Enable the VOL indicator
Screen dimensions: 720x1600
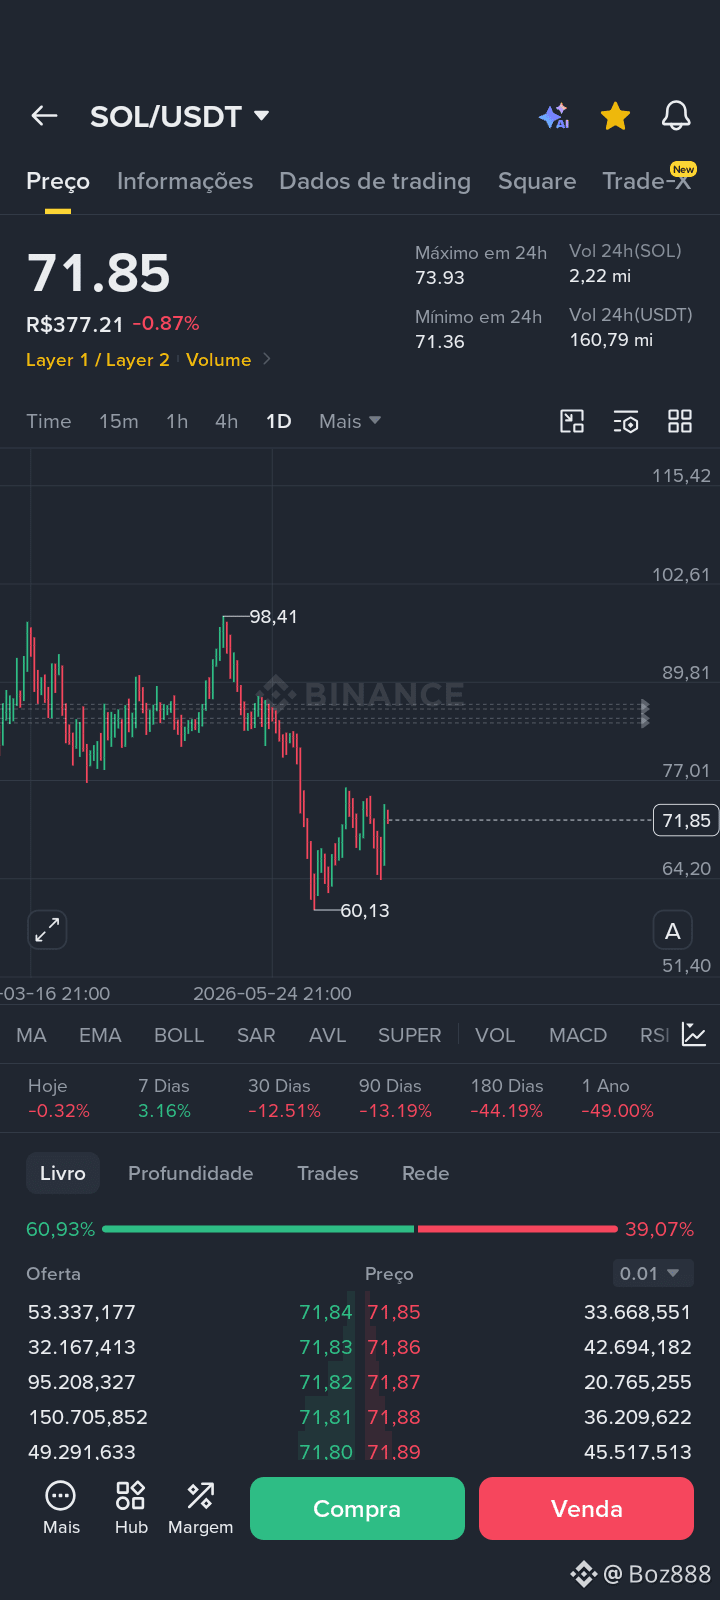[495, 1035]
